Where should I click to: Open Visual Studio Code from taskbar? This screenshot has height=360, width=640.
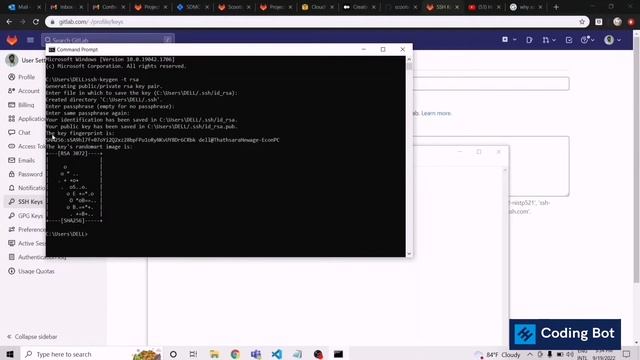coord(277,354)
